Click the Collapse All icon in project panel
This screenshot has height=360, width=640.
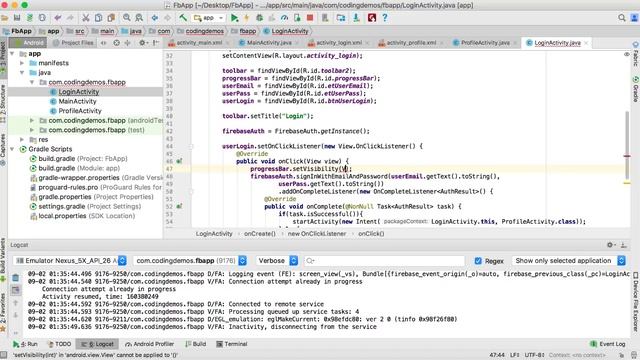[127, 42]
